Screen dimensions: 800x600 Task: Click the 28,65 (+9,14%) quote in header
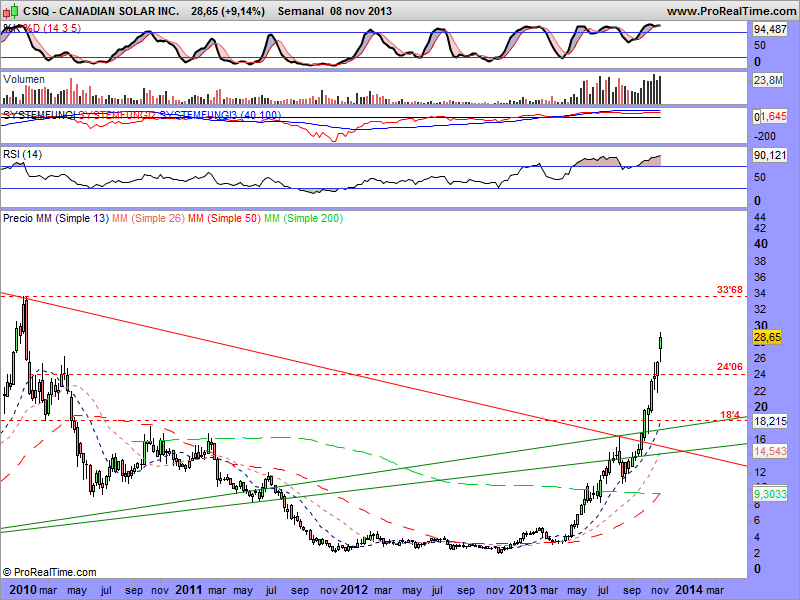point(228,11)
